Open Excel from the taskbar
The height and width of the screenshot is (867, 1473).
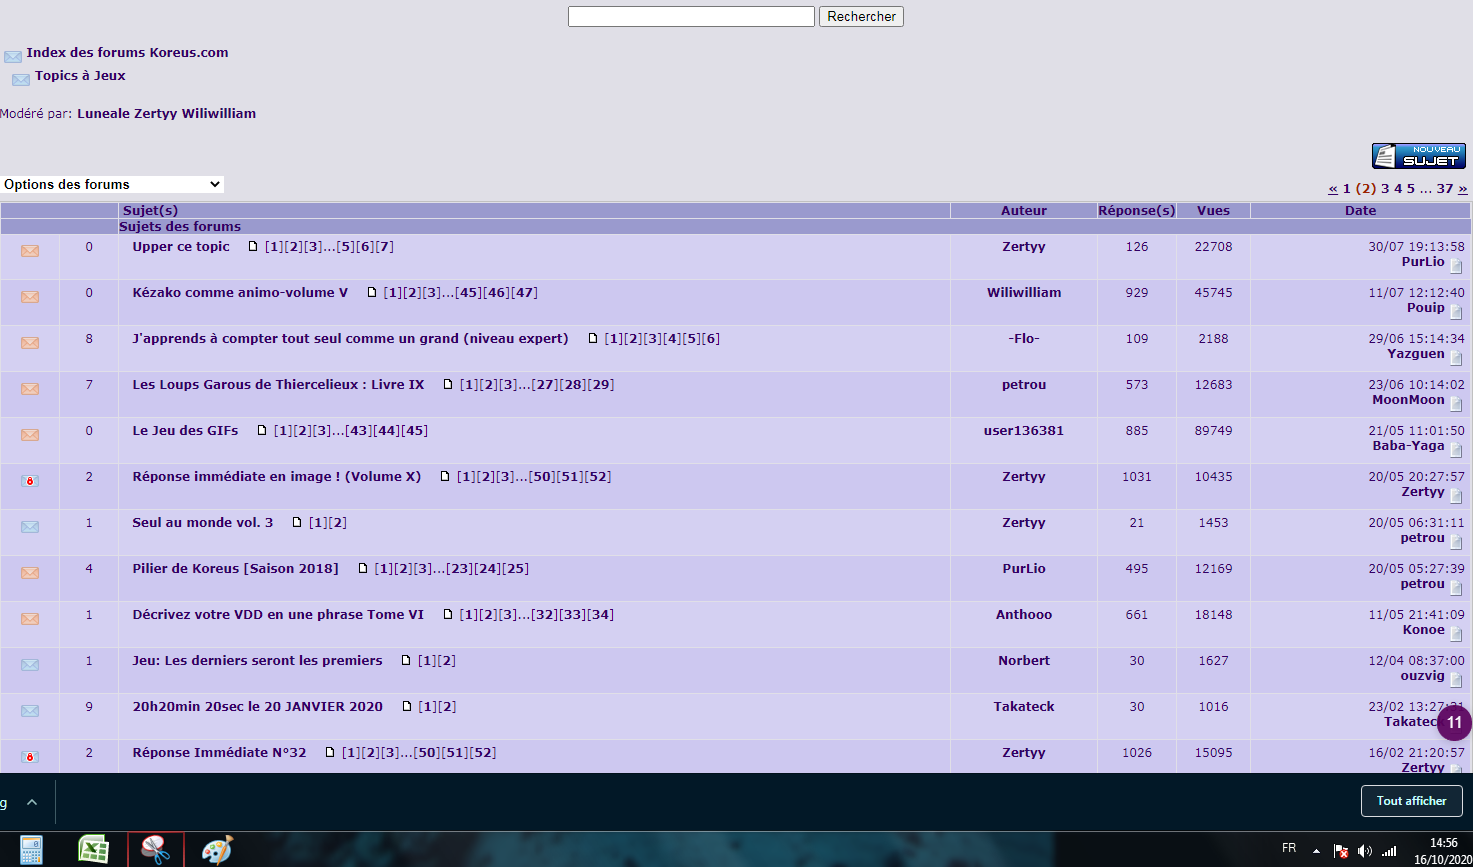tap(94, 849)
